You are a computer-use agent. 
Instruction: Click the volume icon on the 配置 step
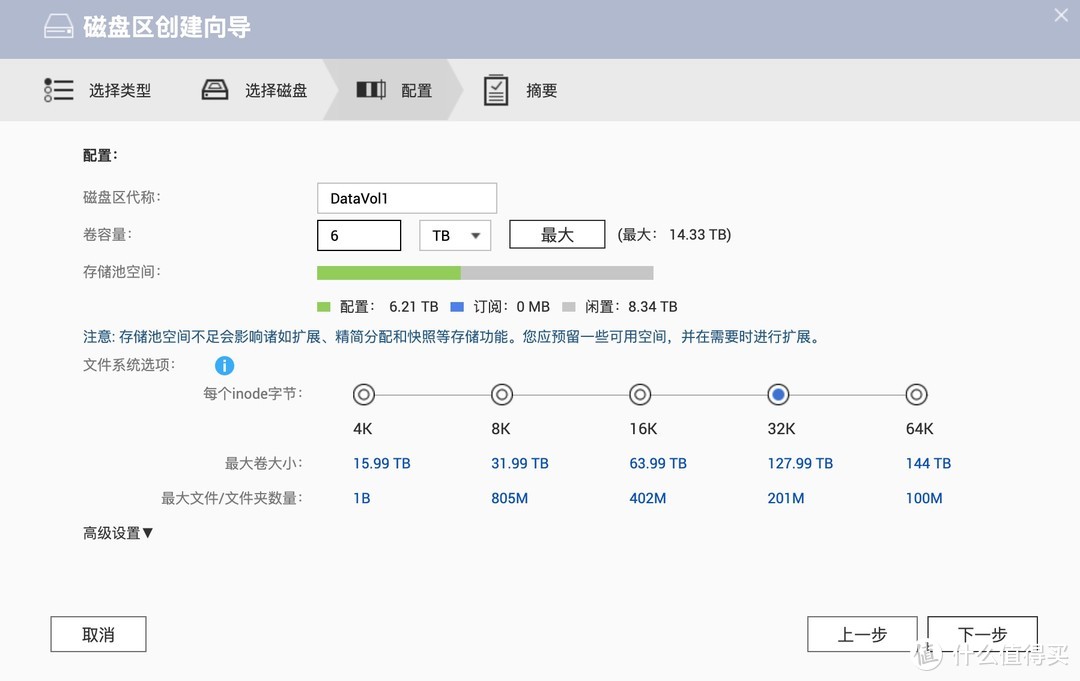pos(370,89)
